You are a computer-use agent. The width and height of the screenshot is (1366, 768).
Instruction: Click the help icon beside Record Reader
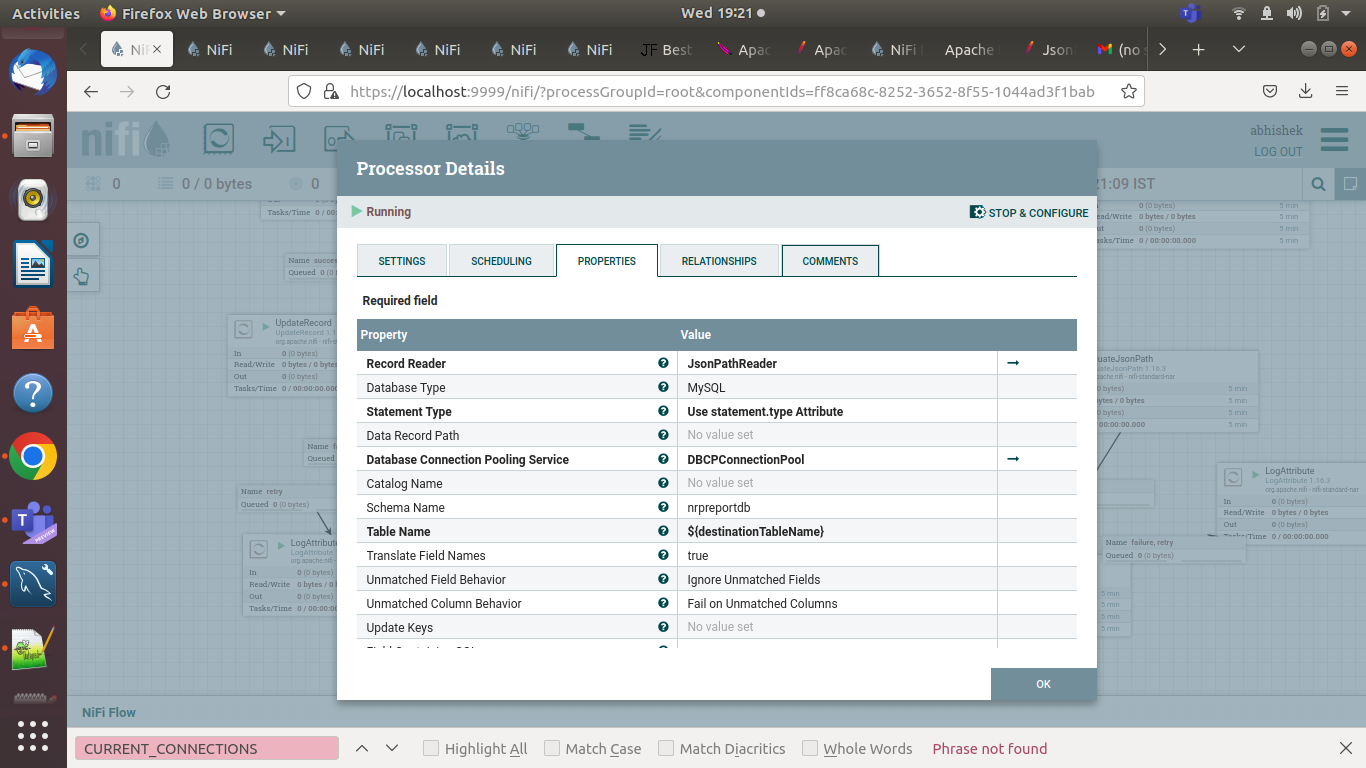[x=663, y=363]
